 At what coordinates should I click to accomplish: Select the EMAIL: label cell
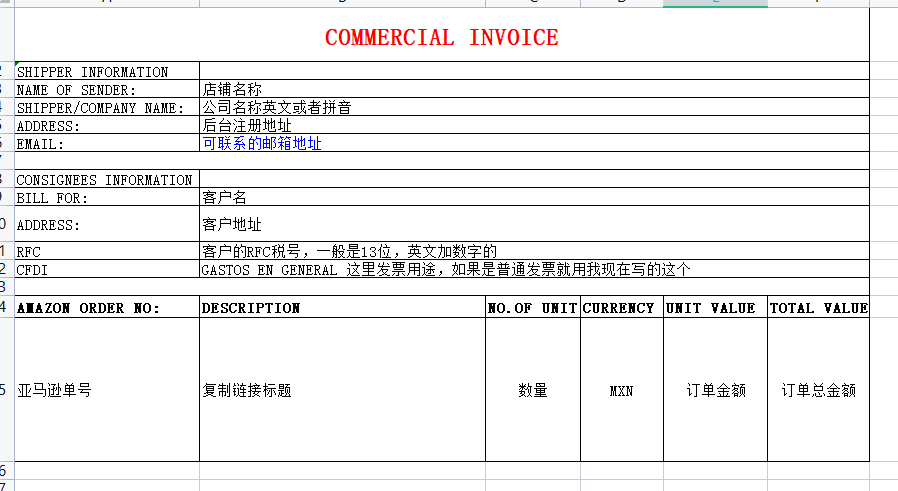[x=107, y=143]
